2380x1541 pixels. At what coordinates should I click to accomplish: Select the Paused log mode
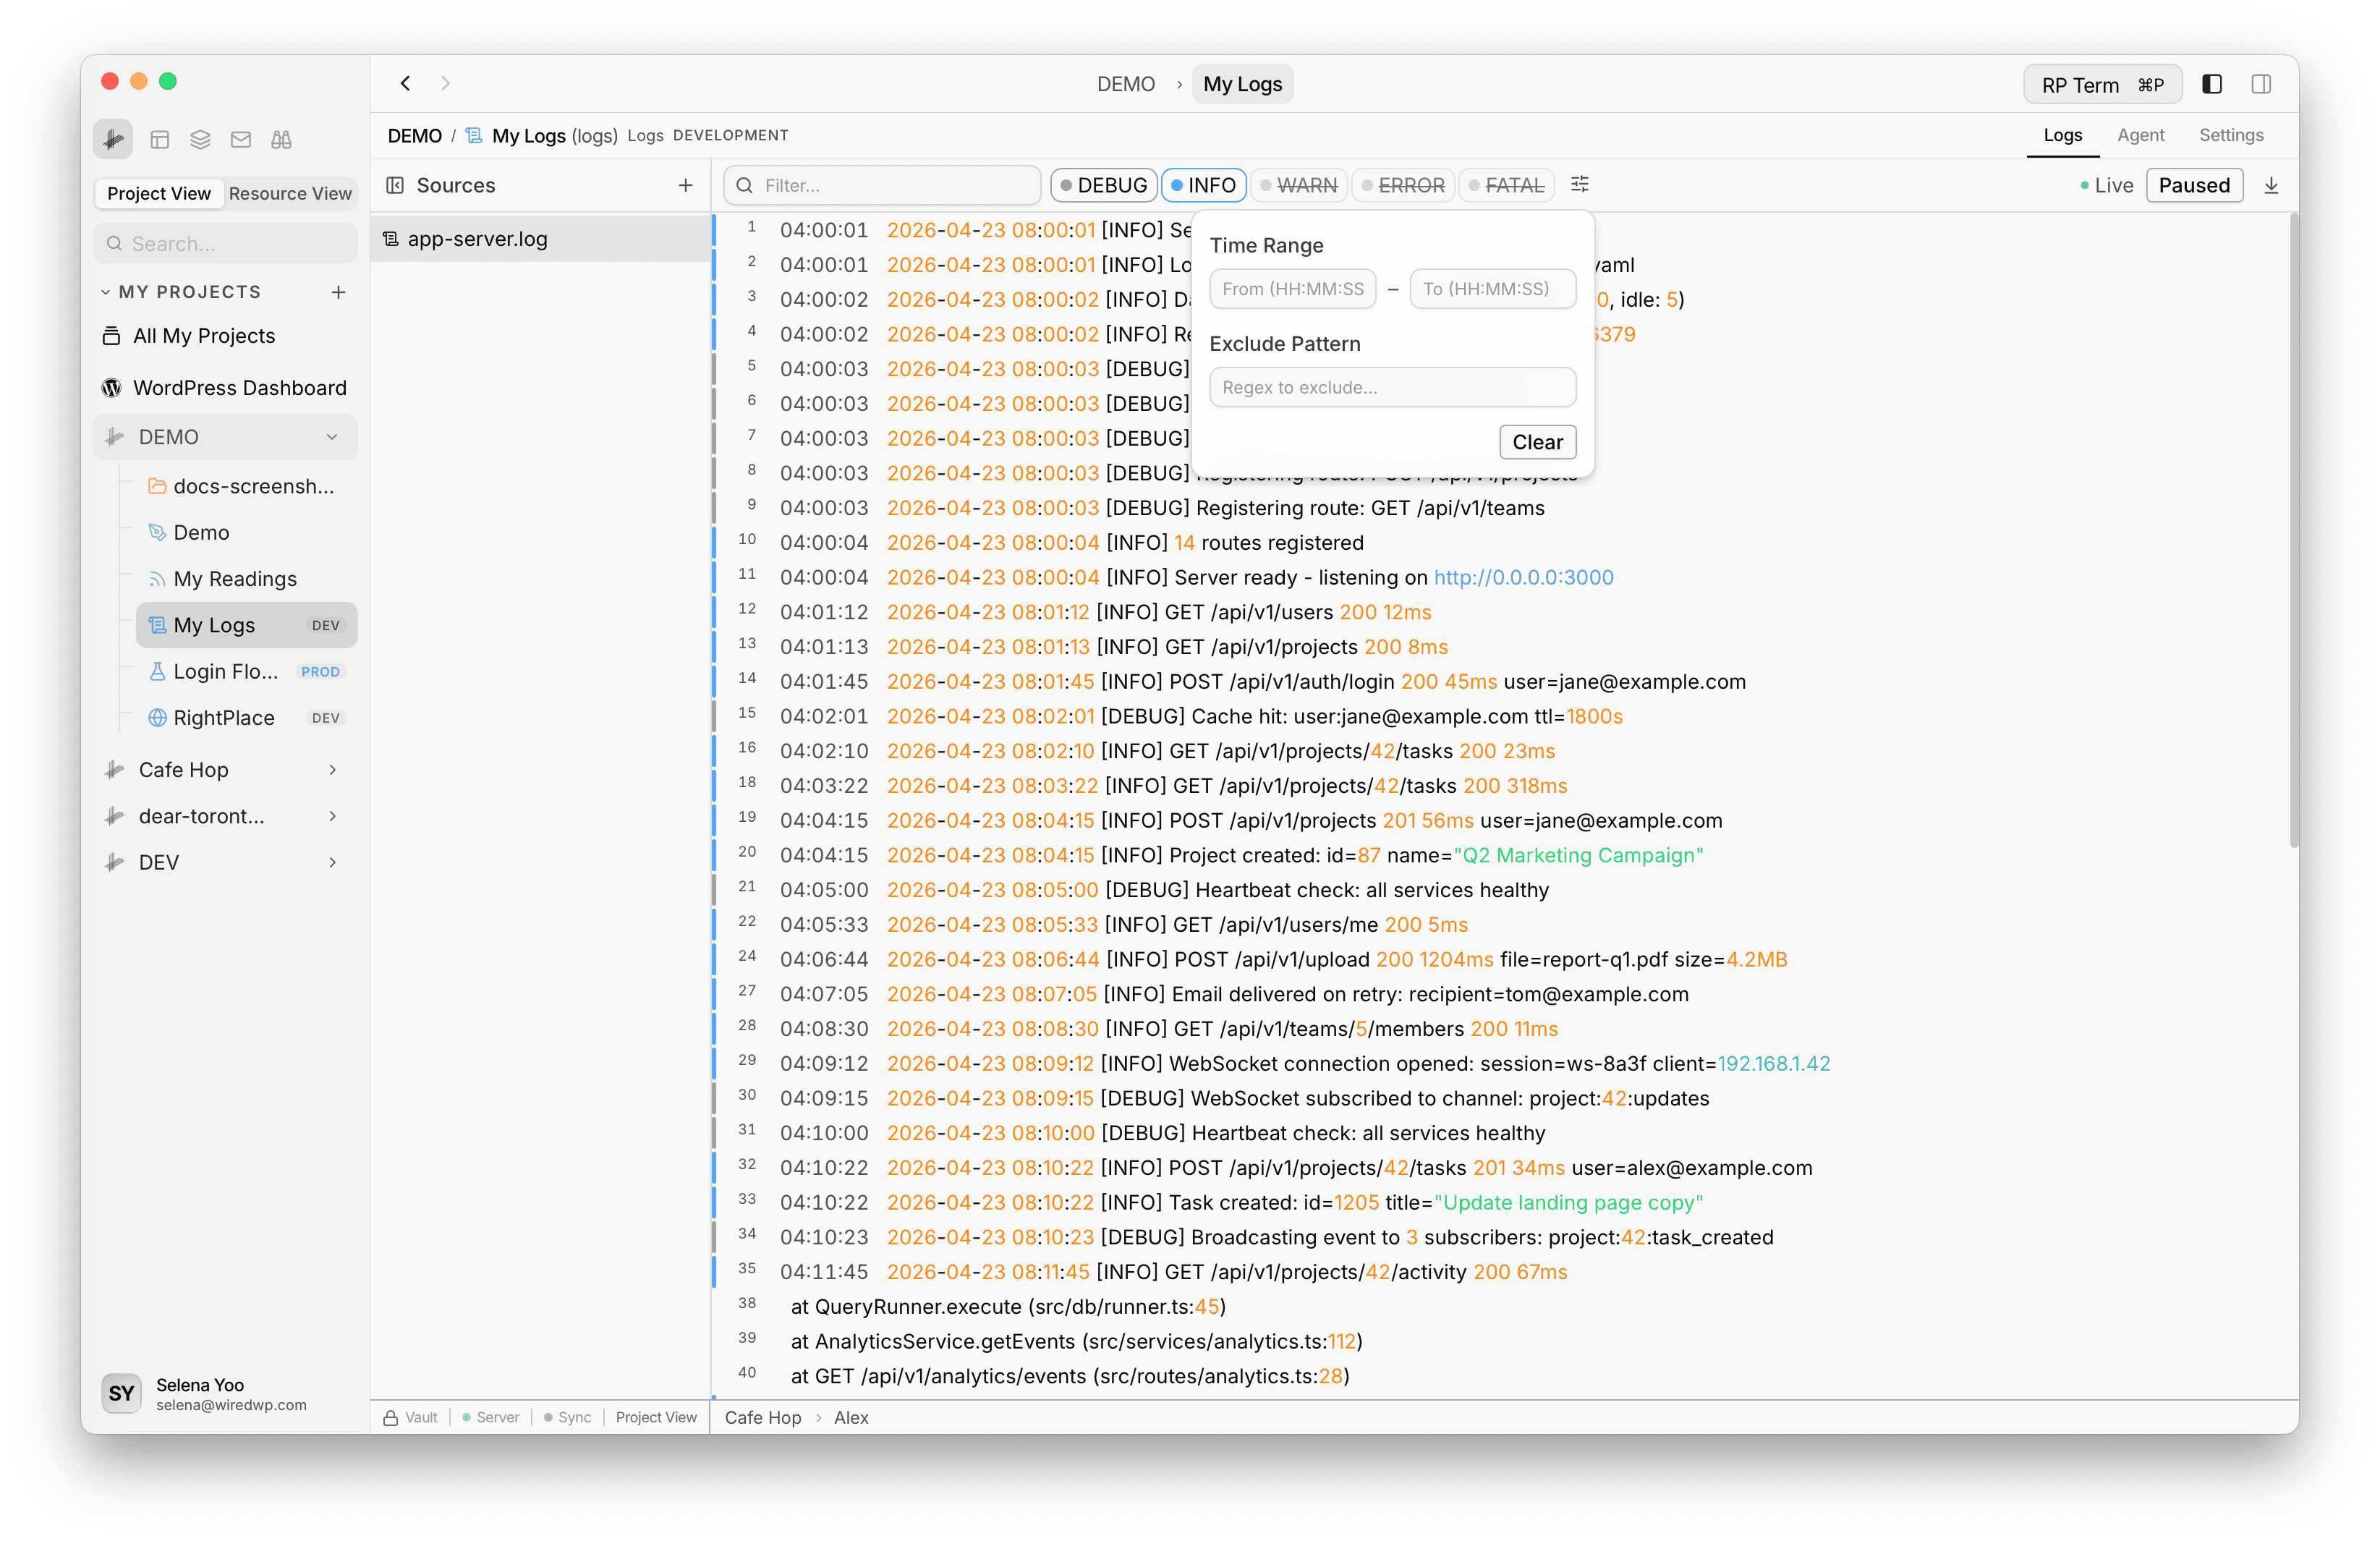point(2193,185)
